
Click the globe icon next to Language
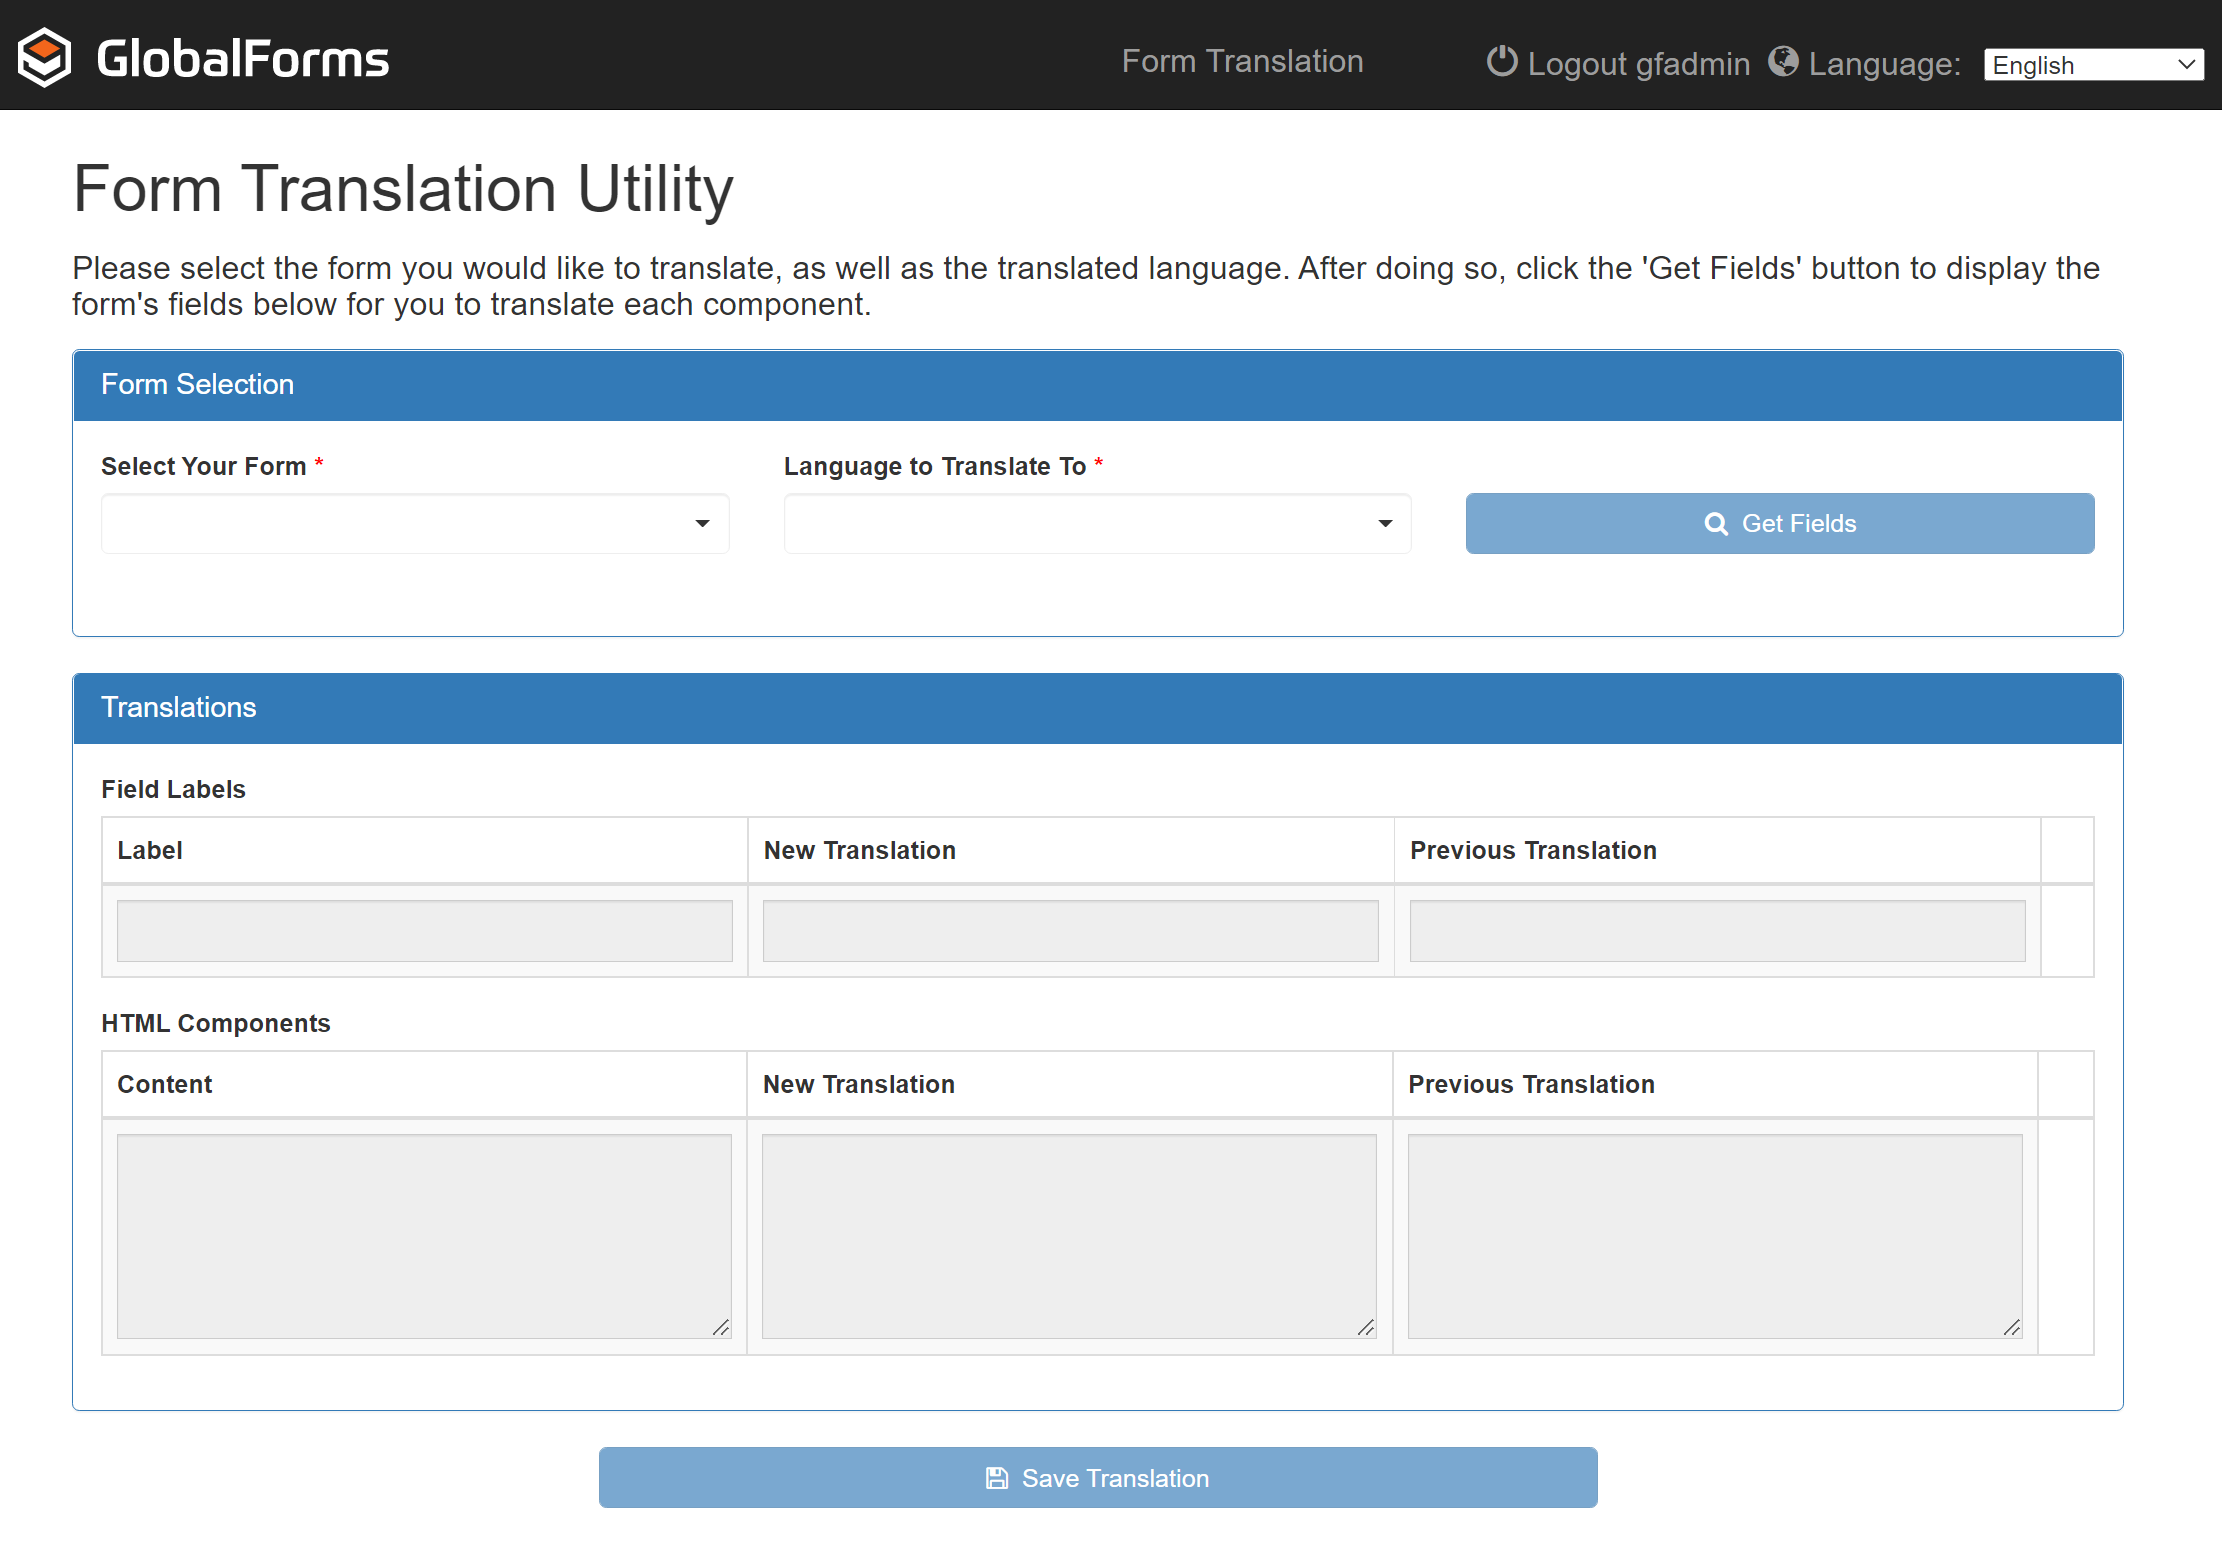1782,61
